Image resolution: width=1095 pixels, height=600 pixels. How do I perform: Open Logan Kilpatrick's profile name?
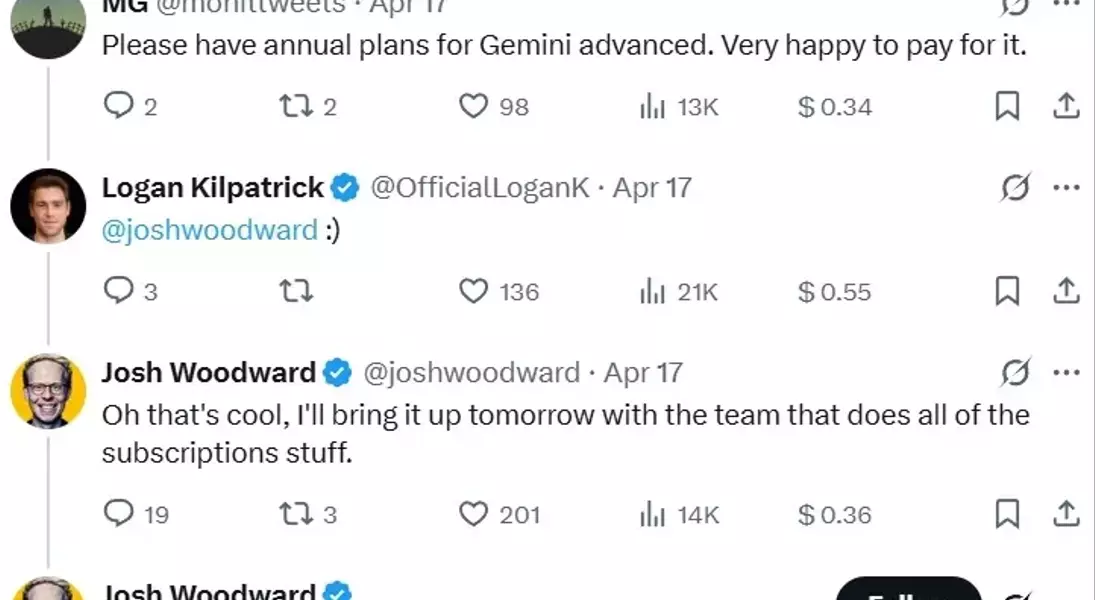(x=212, y=187)
